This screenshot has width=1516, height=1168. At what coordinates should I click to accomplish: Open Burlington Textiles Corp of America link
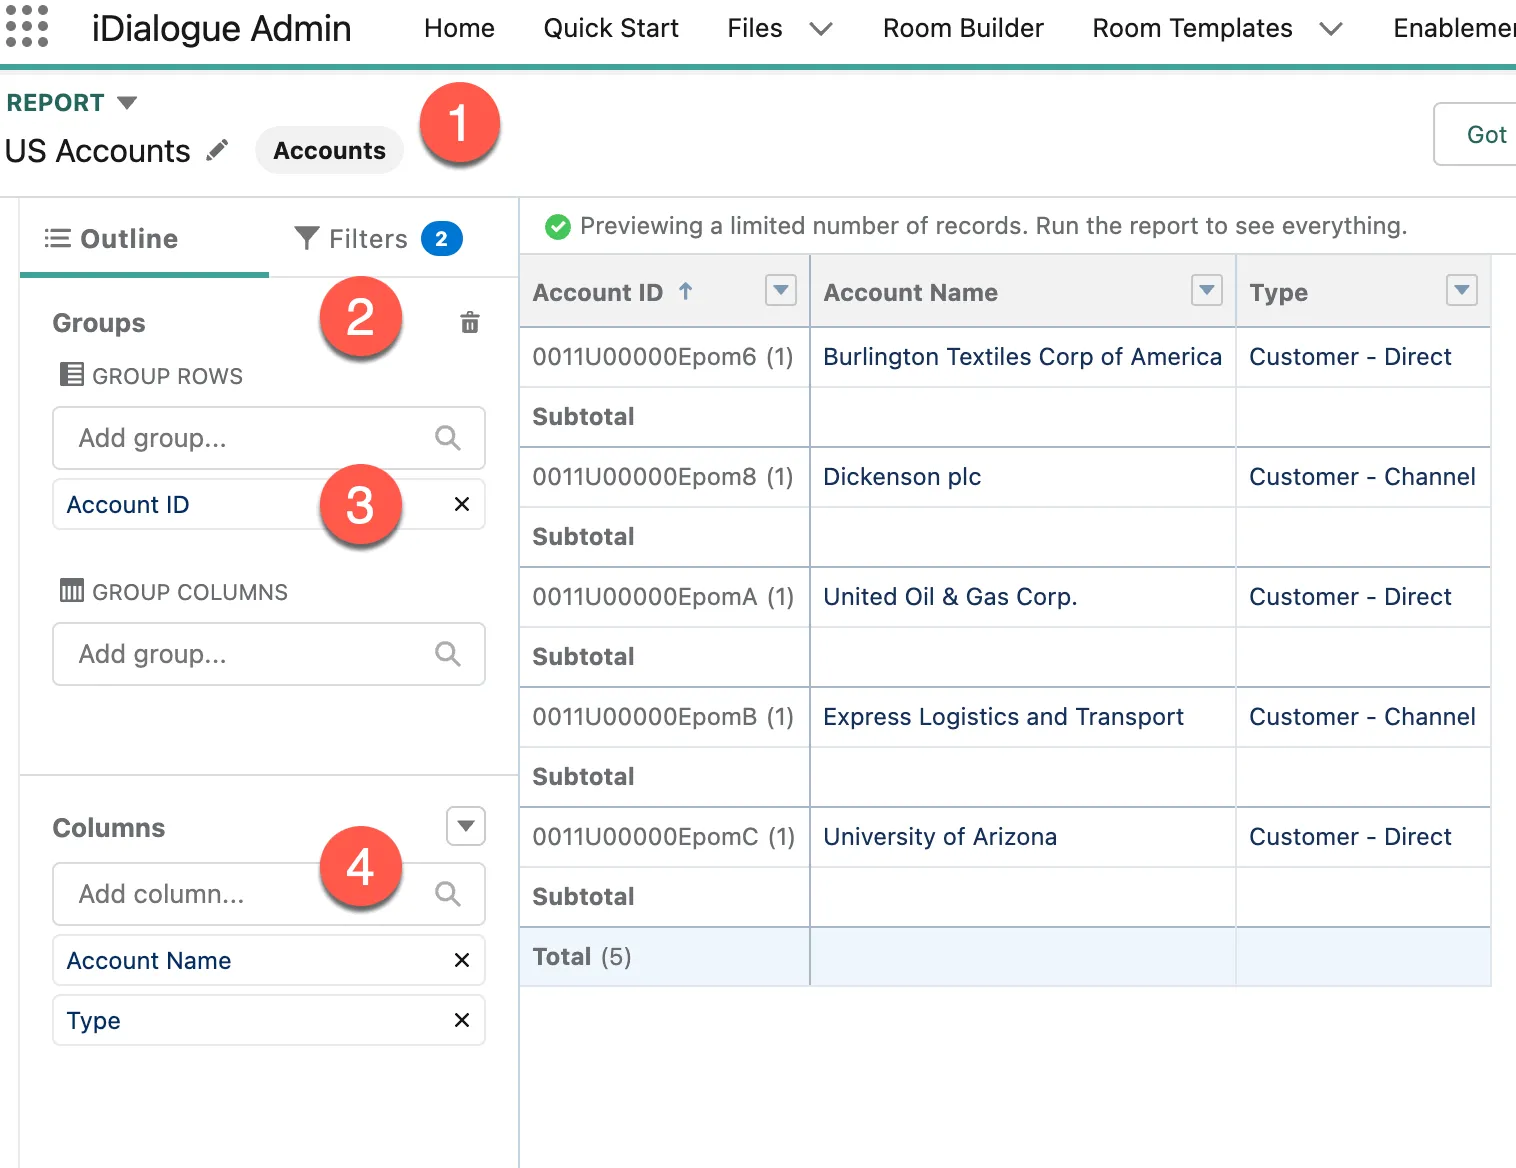(x=1022, y=356)
